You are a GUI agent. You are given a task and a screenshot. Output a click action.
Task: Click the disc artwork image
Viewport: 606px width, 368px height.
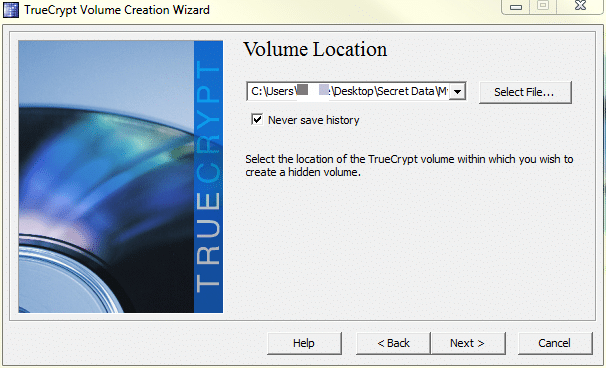(106, 177)
